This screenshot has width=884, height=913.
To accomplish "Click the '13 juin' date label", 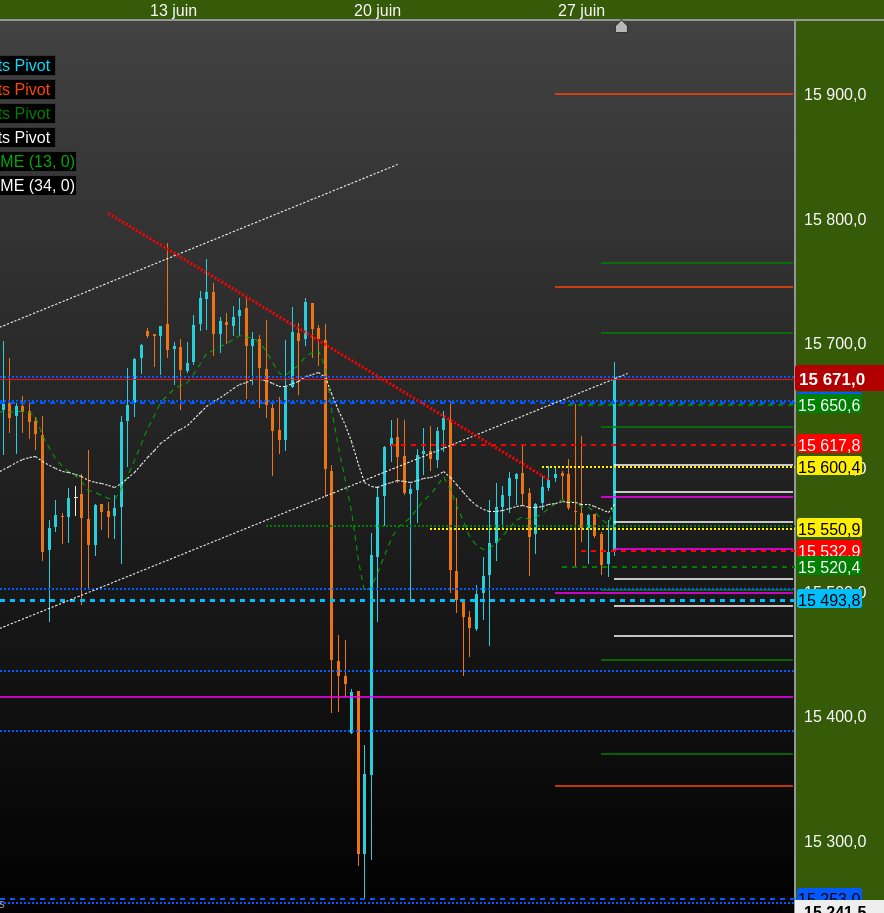I will pyautogui.click(x=174, y=10).
